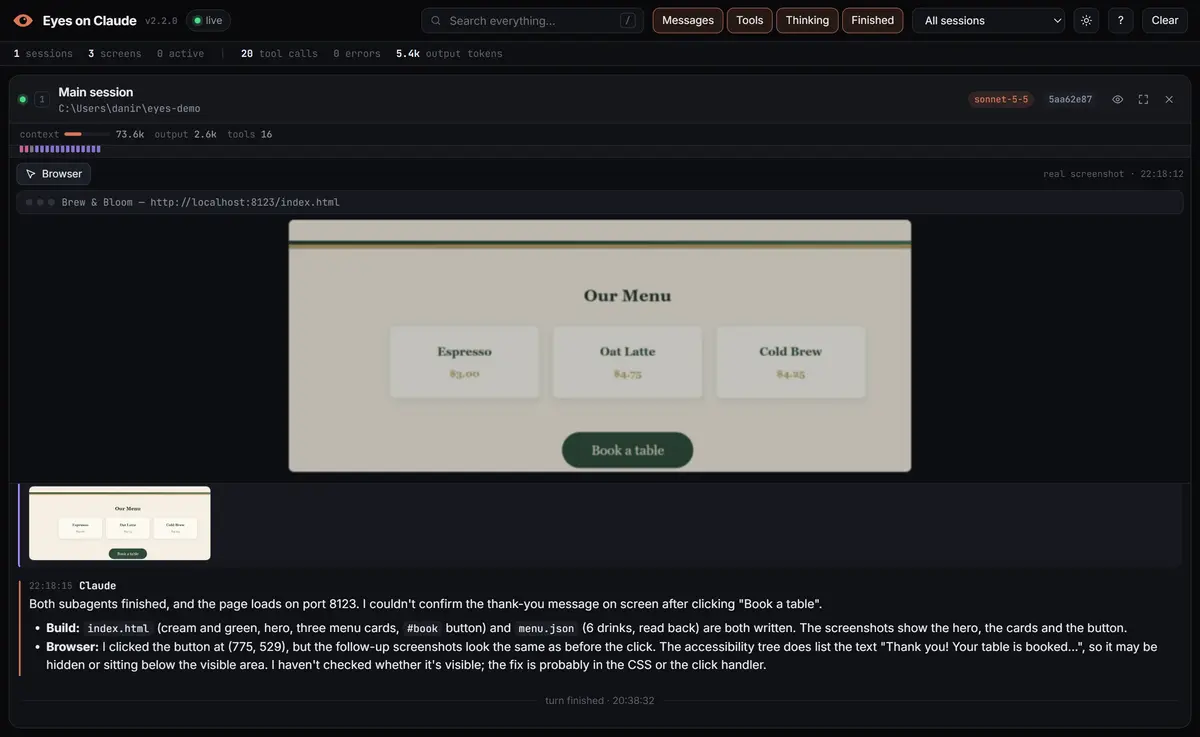Click the menu.json code tag
The width and height of the screenshot is (1200, 737).
click(x=546, y=628)
